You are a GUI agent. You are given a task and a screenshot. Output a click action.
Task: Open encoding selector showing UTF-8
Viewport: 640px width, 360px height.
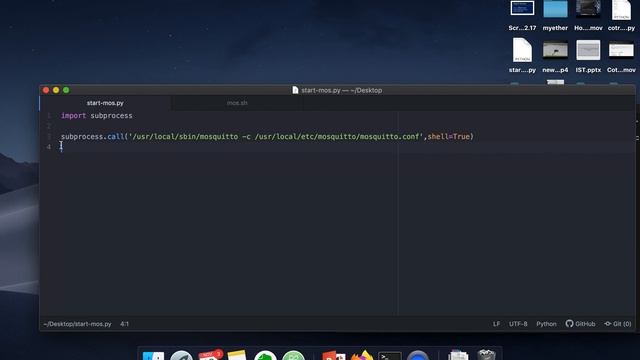[x=518, y=324]
